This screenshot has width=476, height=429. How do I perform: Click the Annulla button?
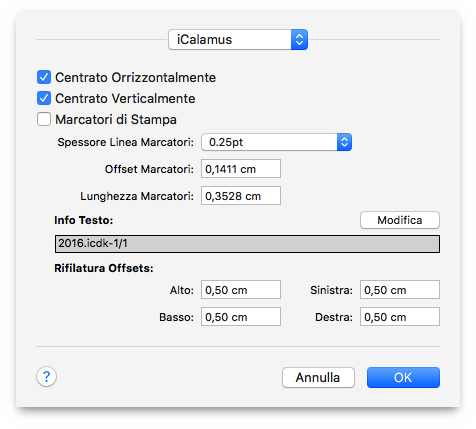[318, 378]
